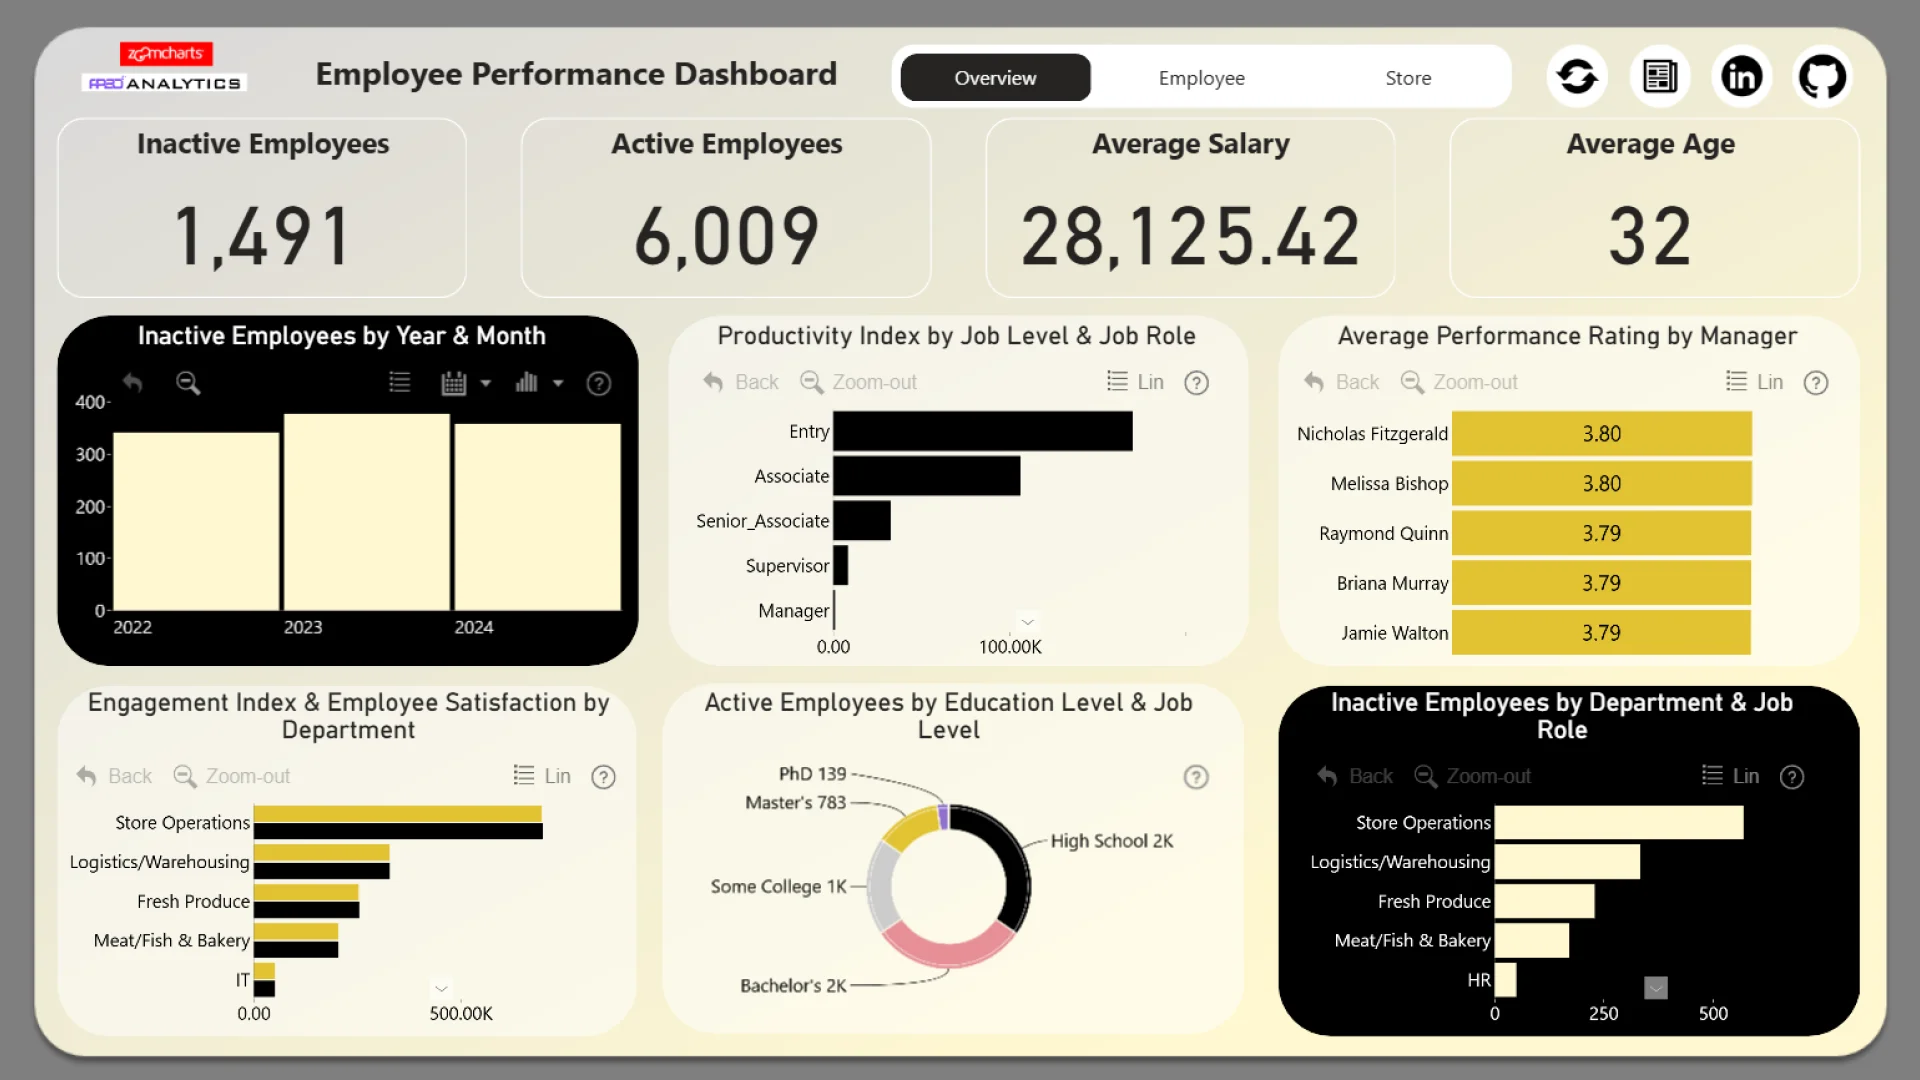Switch to the Store tab
Screen dimensions: 1920x1080
pos(1407,78)
